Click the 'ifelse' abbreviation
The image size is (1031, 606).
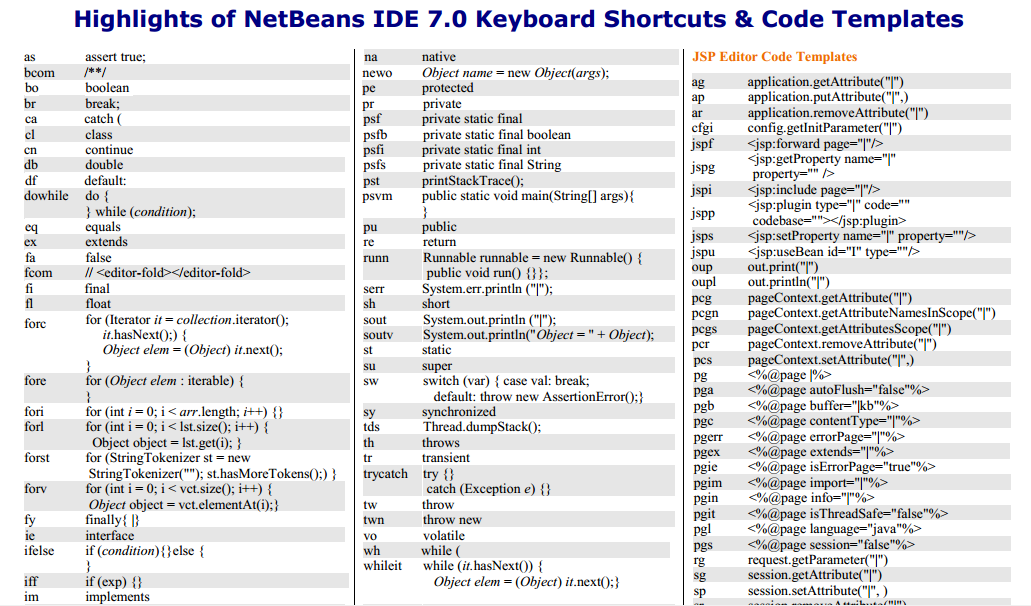click(39, 551)
